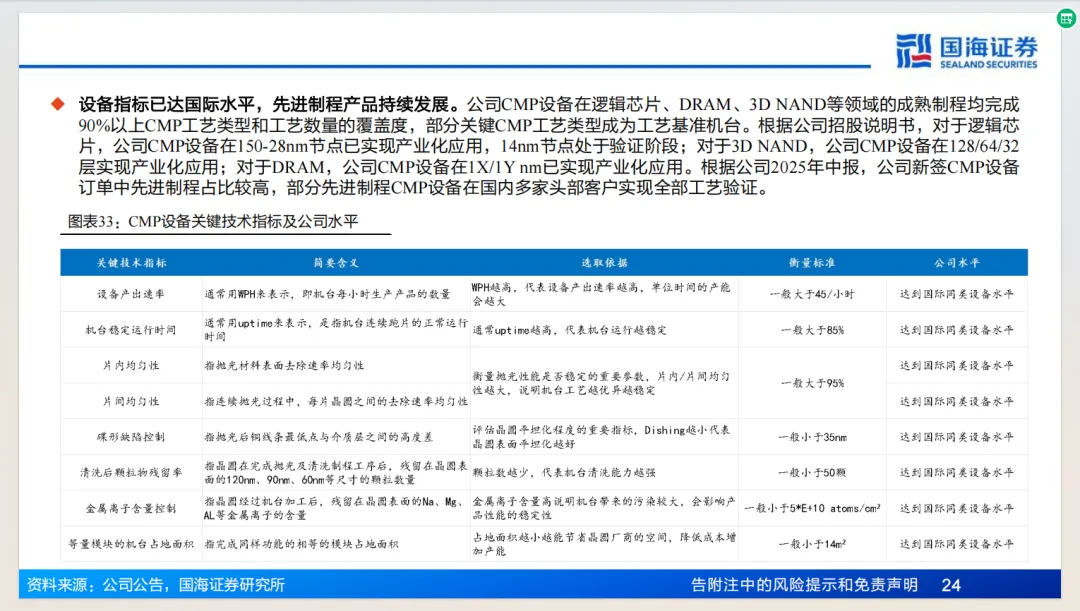Click the 国海证券 Sealand Securities logo
The image size is (1080, 611).
(966, 52)
